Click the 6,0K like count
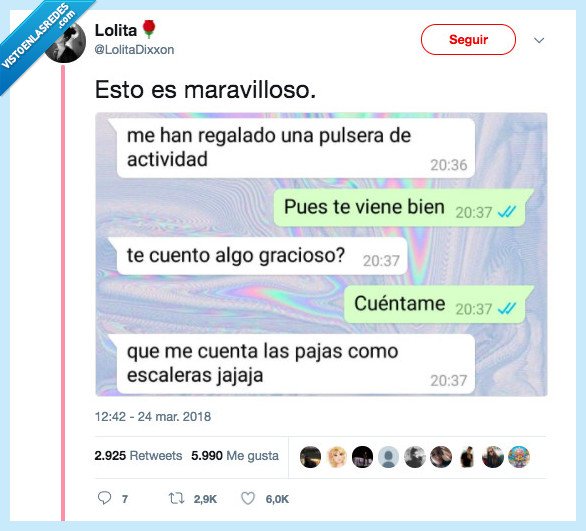The width and height of the screenshot is (586, 531). point(277,499)
